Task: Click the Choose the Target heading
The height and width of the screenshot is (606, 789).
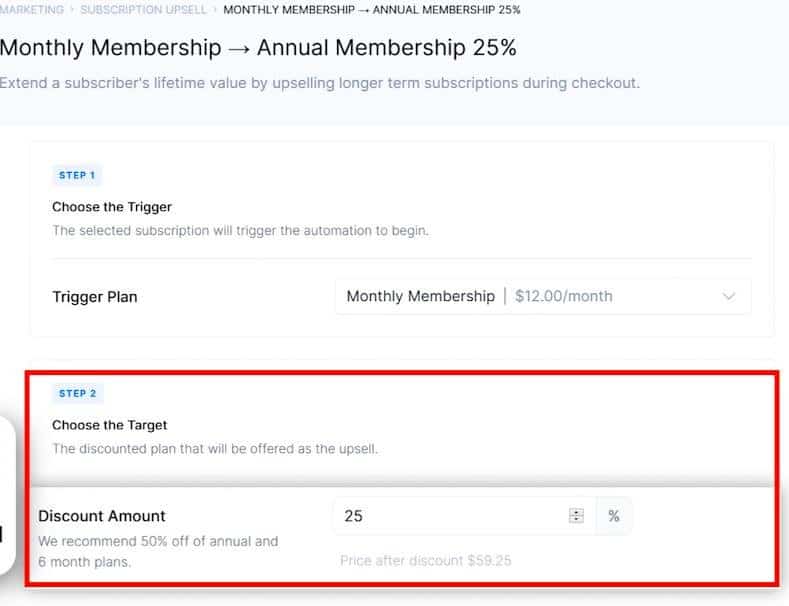Action: [x=109, y=425]
